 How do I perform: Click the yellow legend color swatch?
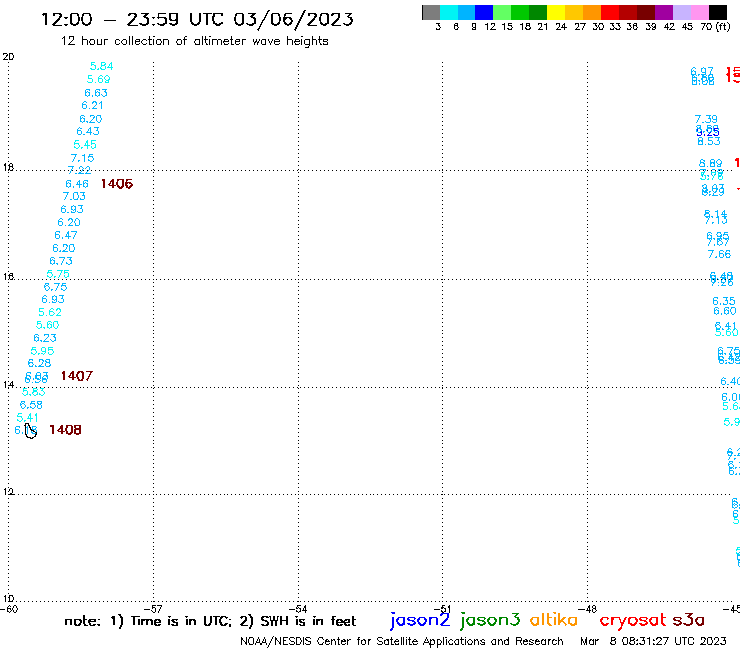click(x=555, y=12)
